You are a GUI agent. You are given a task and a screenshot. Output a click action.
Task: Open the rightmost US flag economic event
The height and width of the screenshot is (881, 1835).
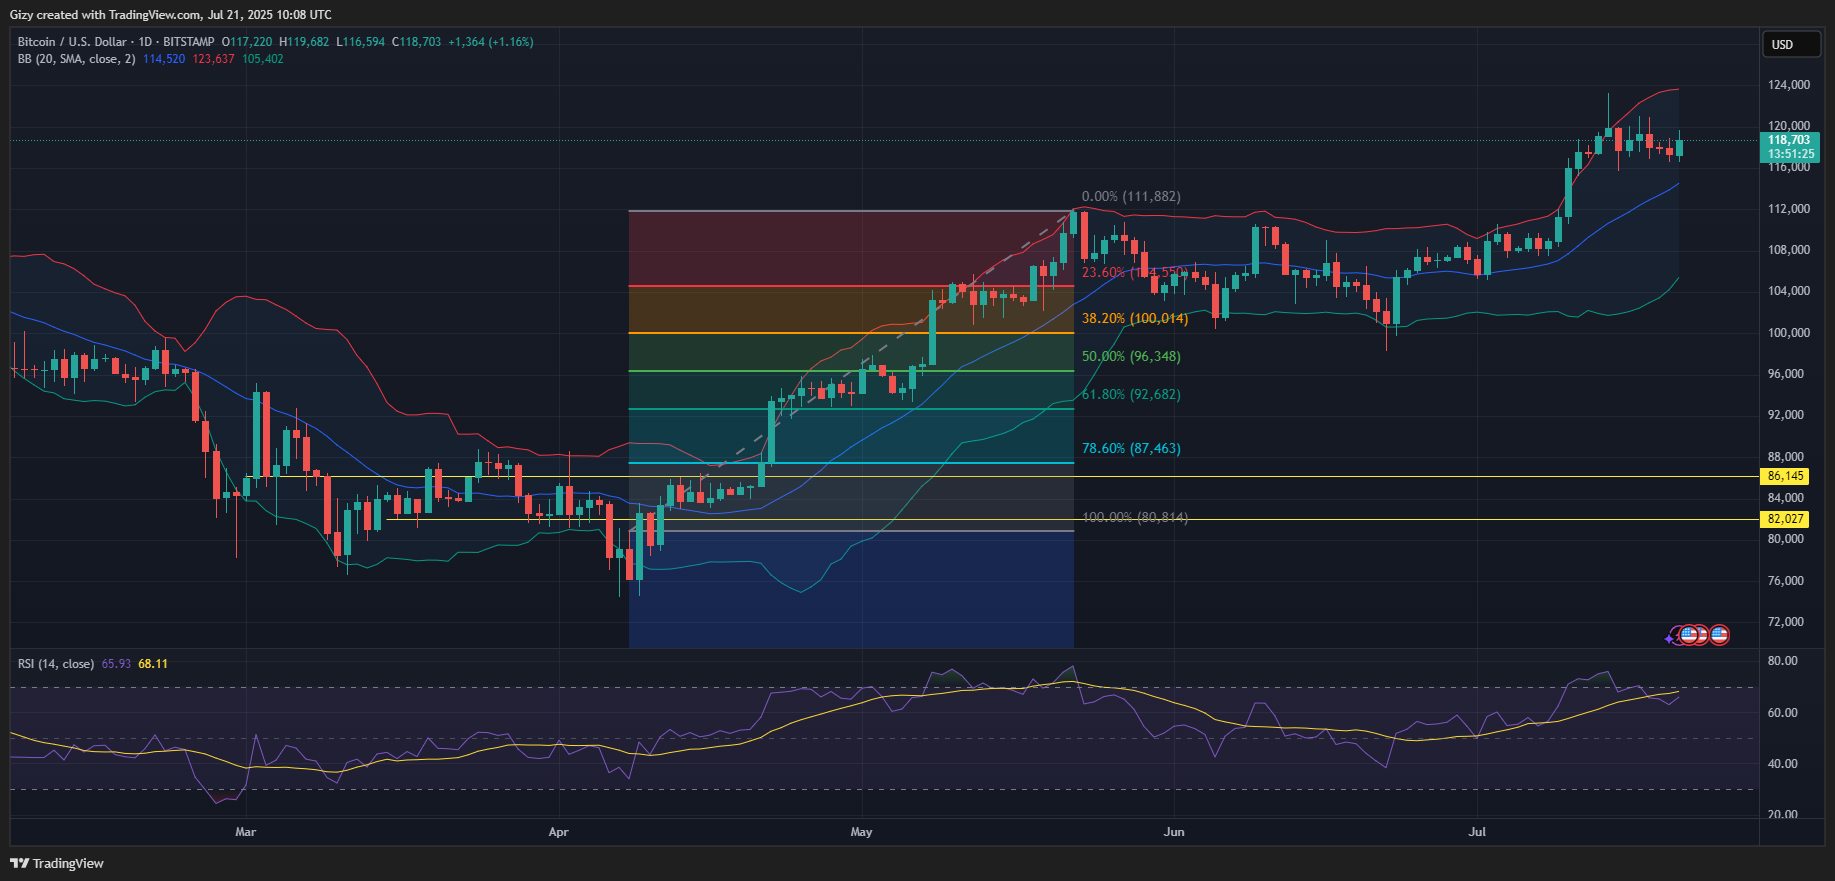(x=1719, y=635)
